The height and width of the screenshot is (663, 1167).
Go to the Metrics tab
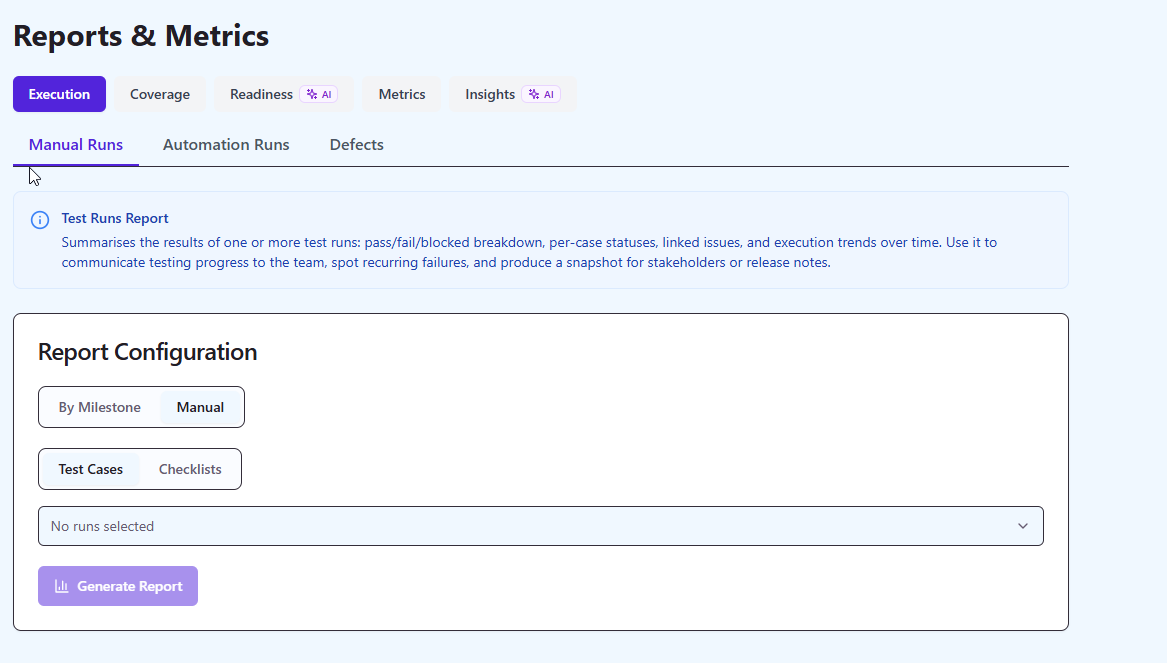pyautogui.click(x=402, y=95)
